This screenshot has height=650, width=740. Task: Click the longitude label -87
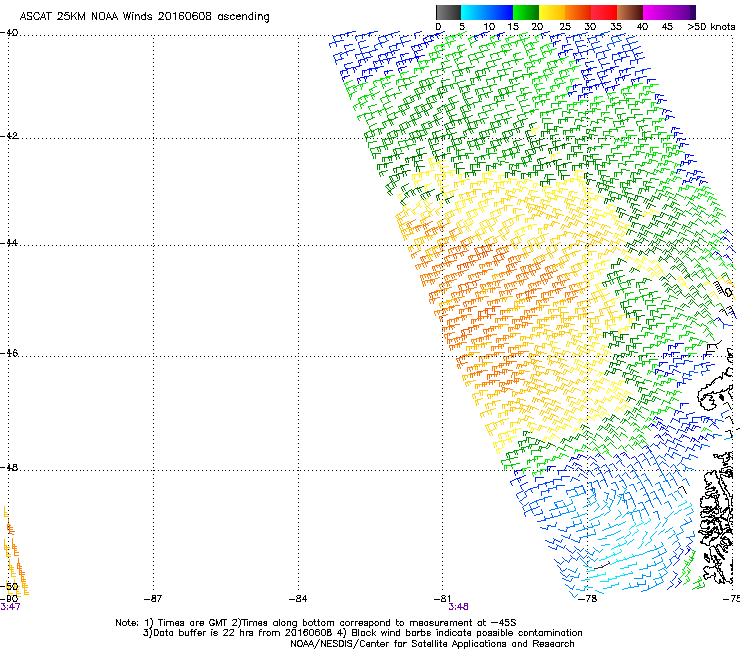point(153,599)
